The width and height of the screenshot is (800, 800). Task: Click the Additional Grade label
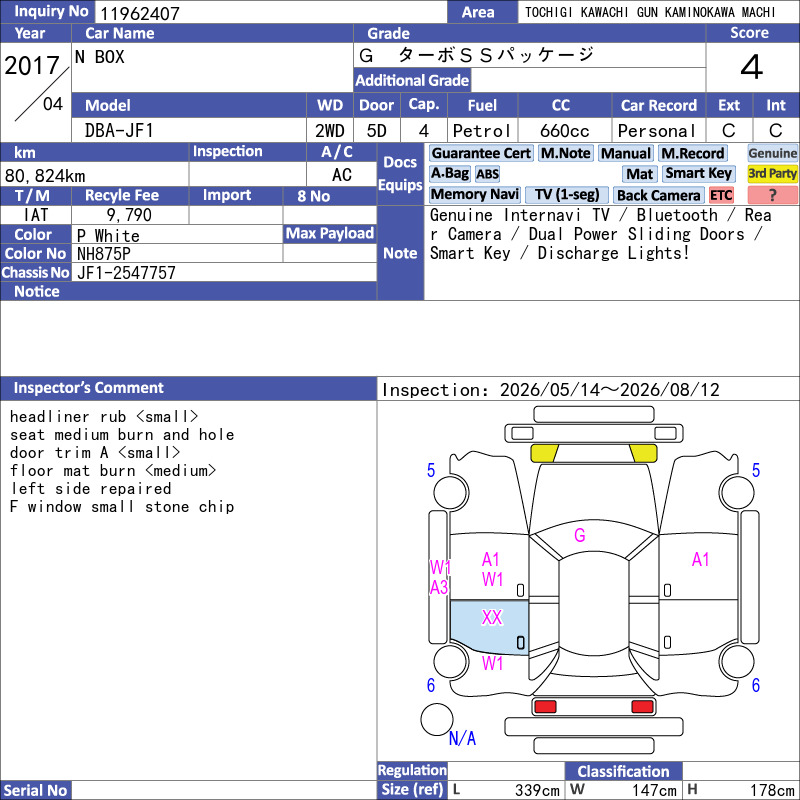pos(412,80)
